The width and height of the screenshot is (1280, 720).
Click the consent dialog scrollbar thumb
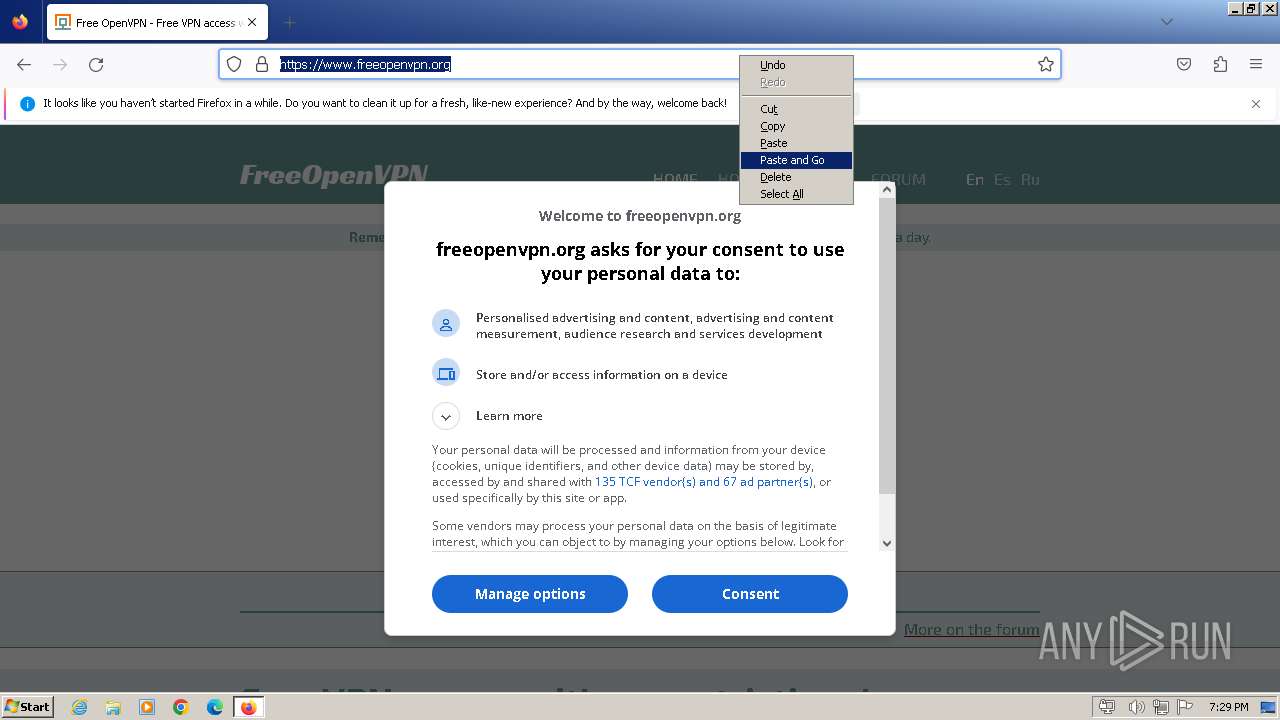point(887,345)
